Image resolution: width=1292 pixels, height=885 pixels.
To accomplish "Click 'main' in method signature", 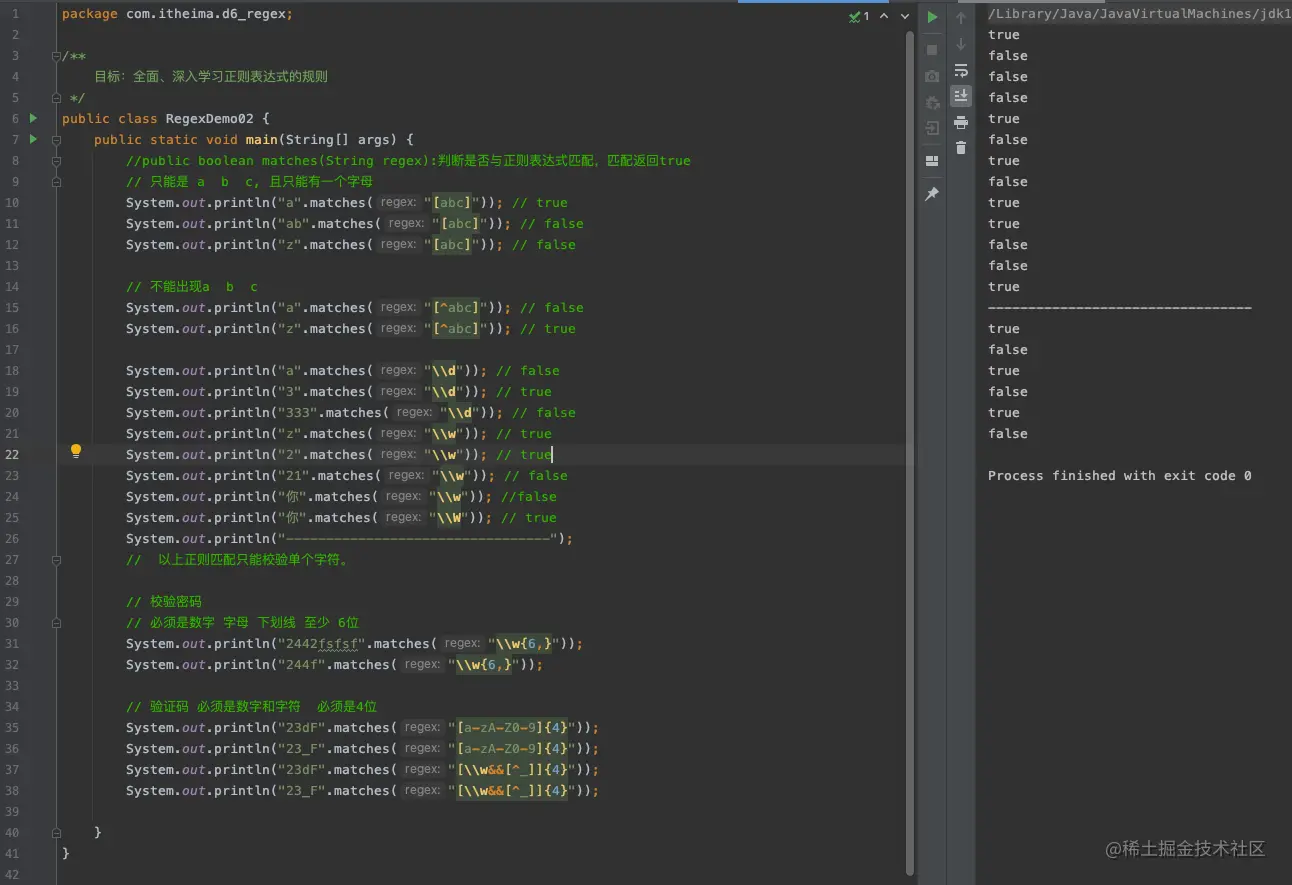I will coord(261,139).
